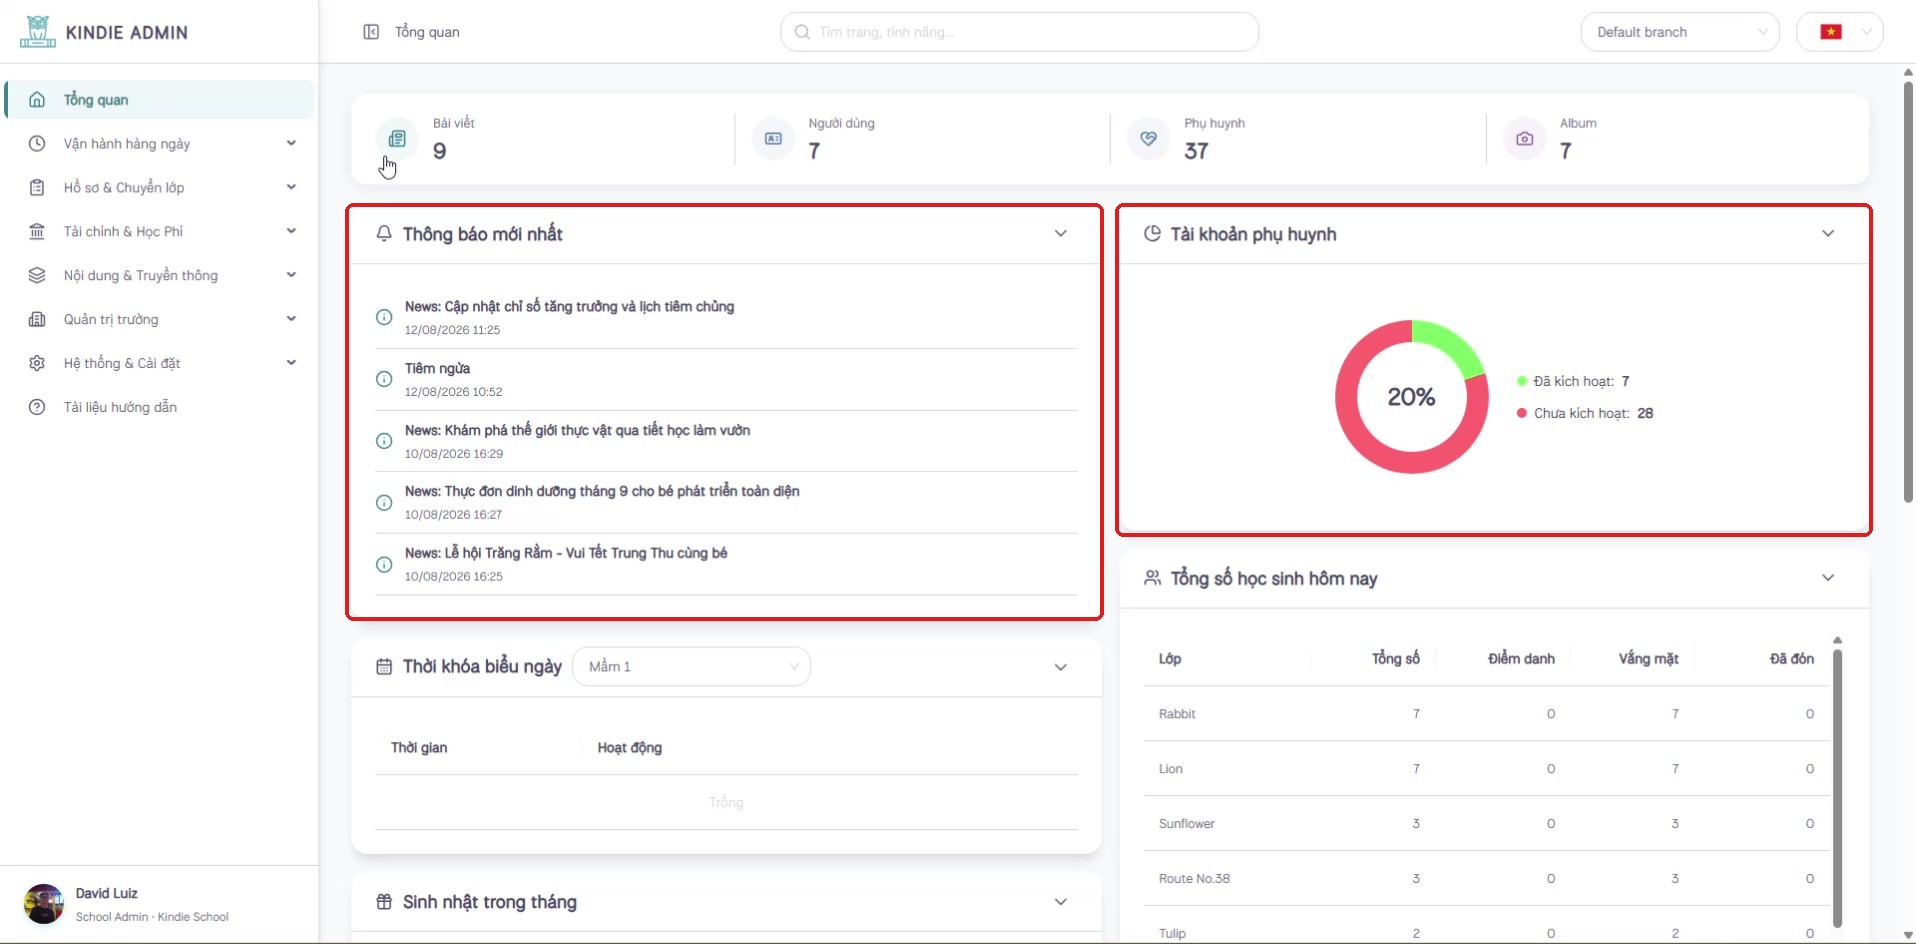Click the info icon beside Tiêm ngừa notification
The image size is (1916, 944).
pyautogui.click(x=384, y=379)
